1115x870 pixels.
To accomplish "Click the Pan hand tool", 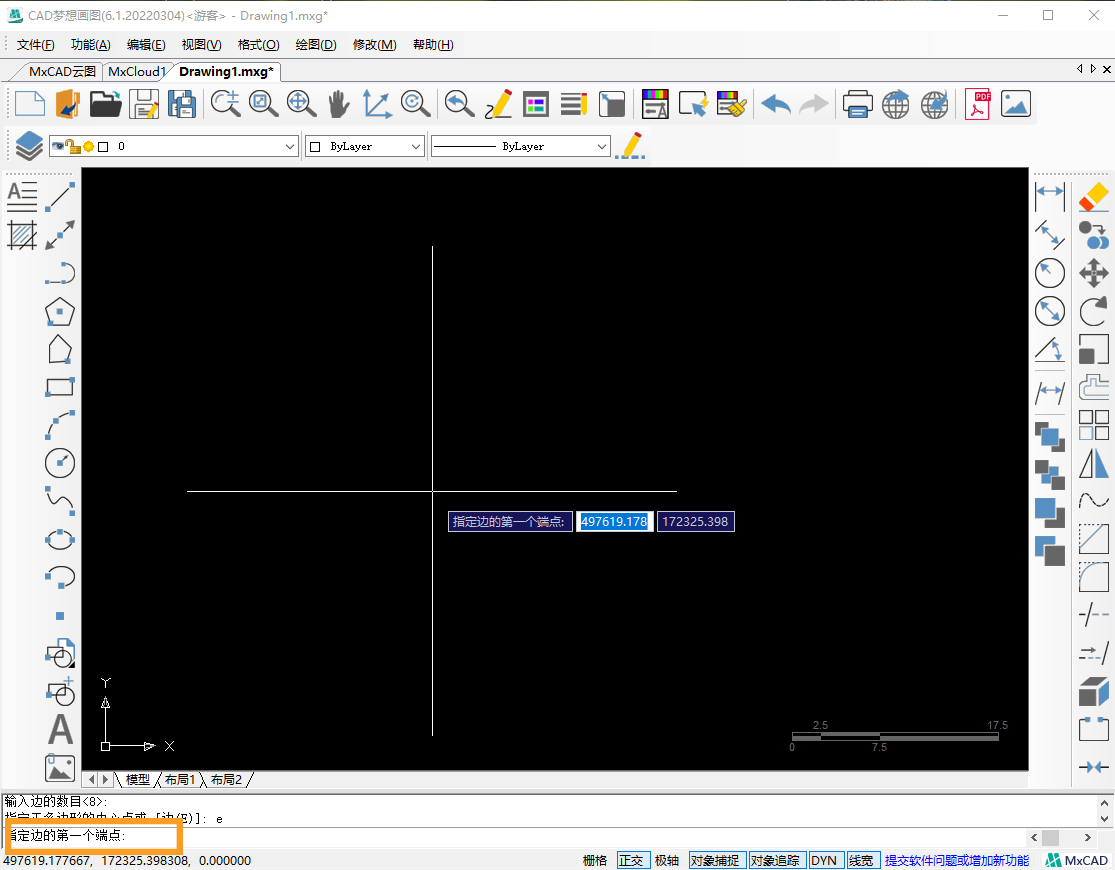I will [339, 104].
